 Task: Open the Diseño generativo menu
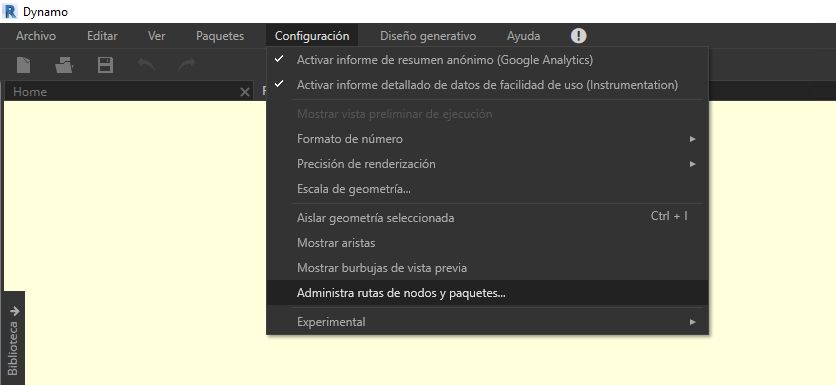coord(428,36)
